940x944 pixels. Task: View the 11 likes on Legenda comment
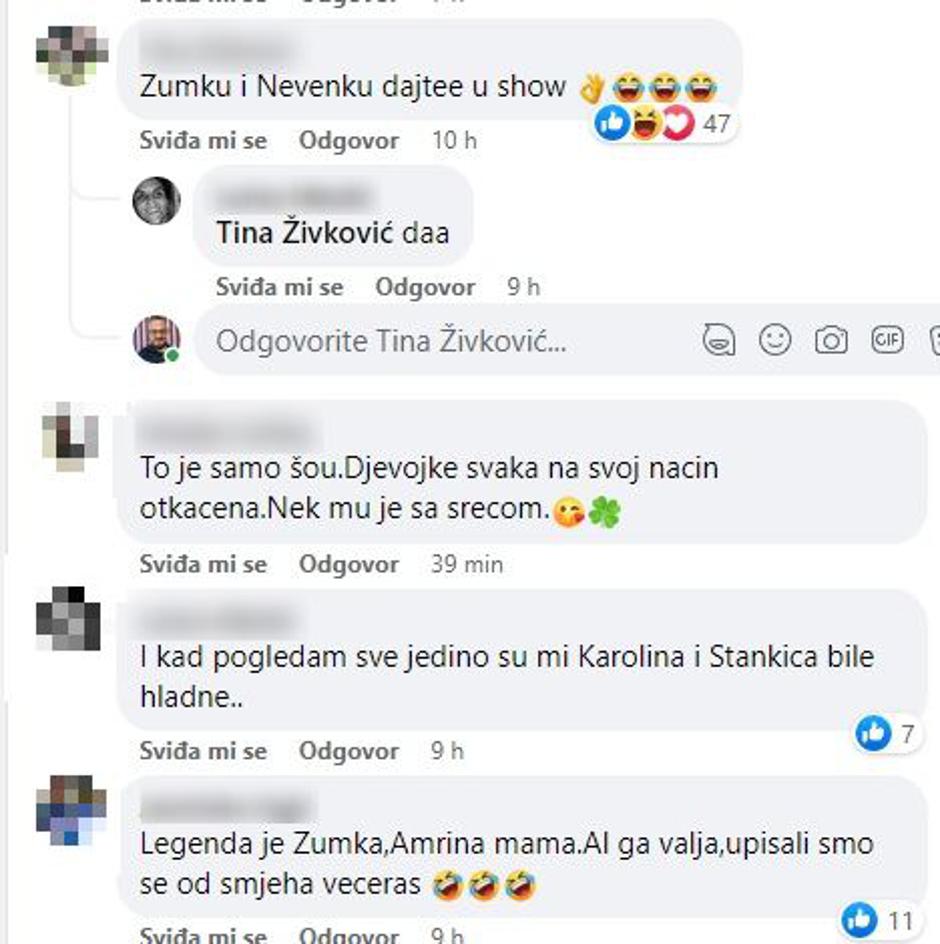click(877, 921)
